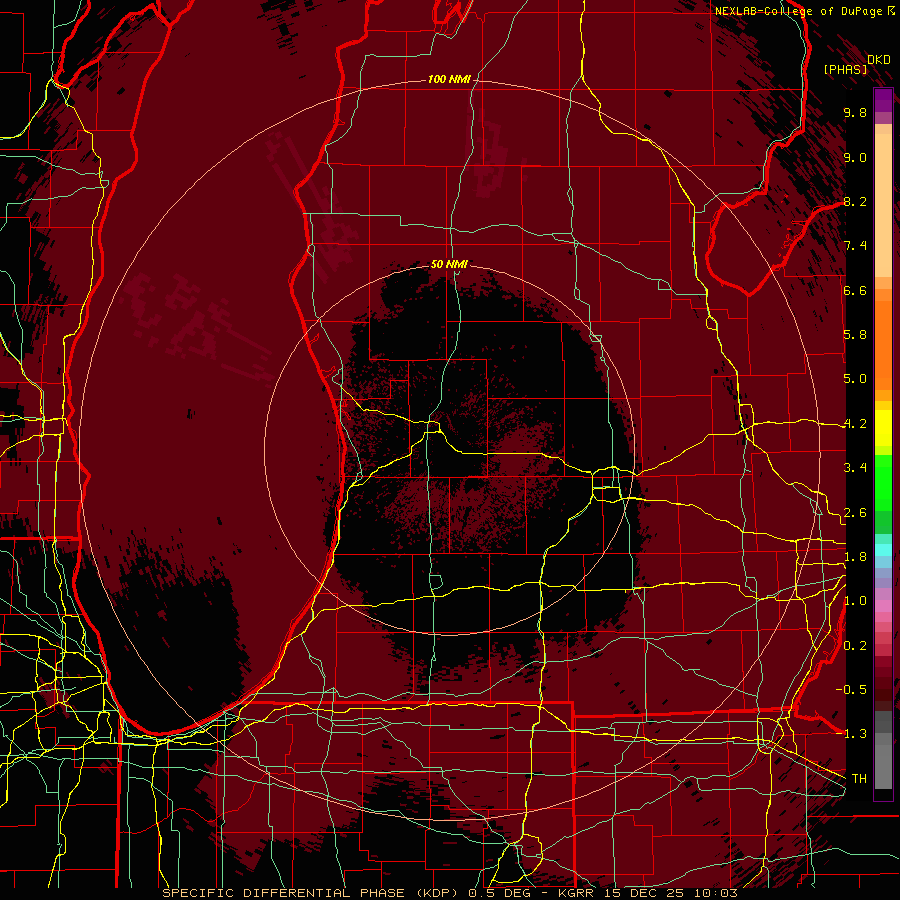Image resolution: width=900 pixels, height=900 pixels.
Task: Pick the orange segment of the color bar
Action: coord(883,346)
